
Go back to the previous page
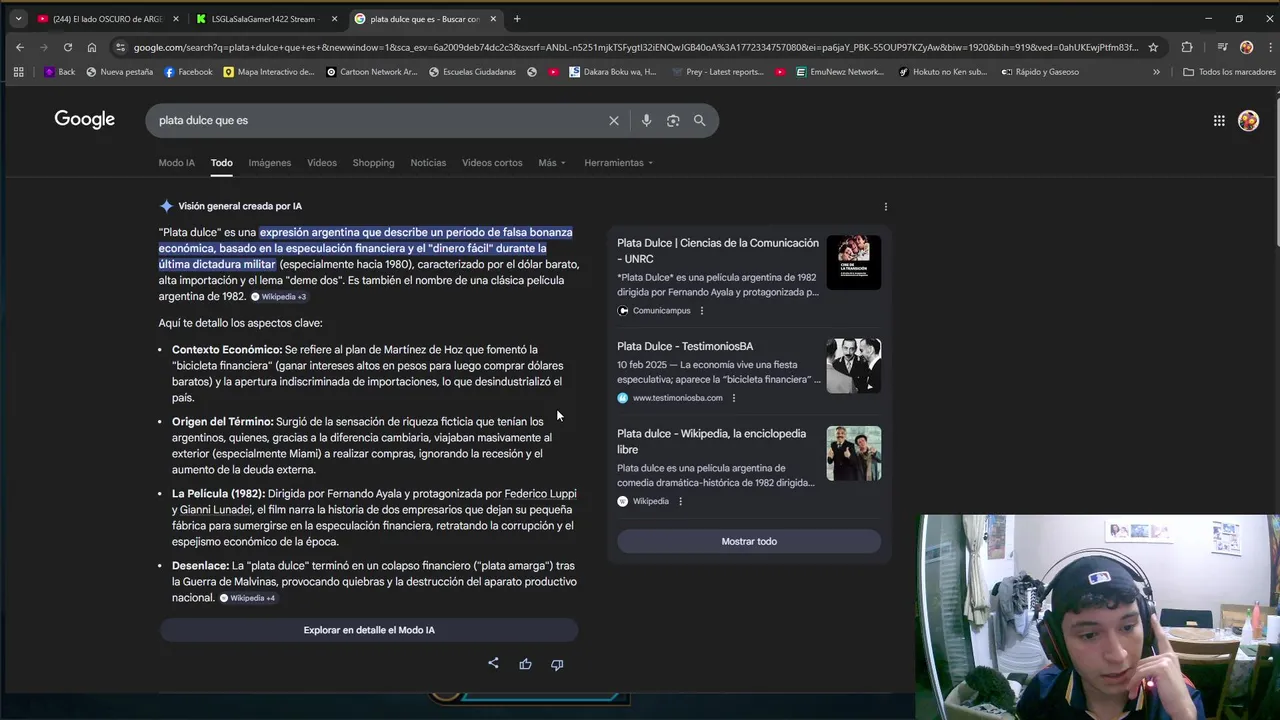(20, 47)
